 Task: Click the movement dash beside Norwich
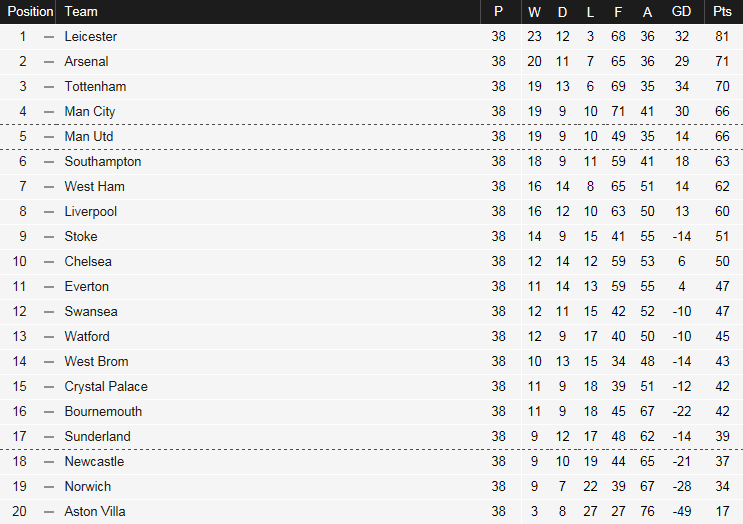[49, 486]
